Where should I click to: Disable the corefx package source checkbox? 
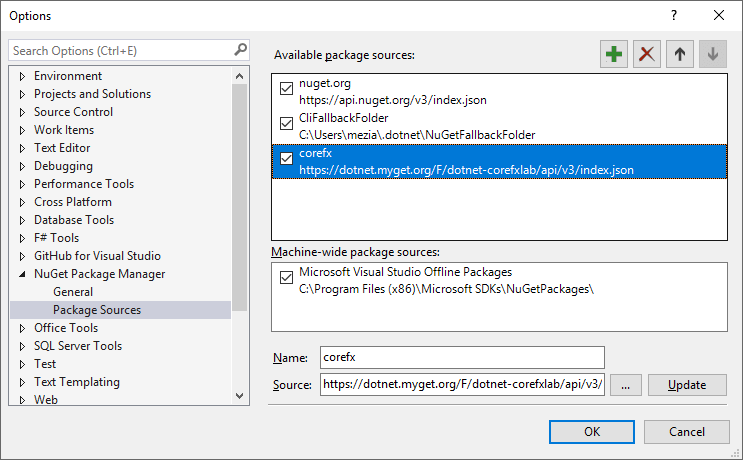click(x=287, y=159)
